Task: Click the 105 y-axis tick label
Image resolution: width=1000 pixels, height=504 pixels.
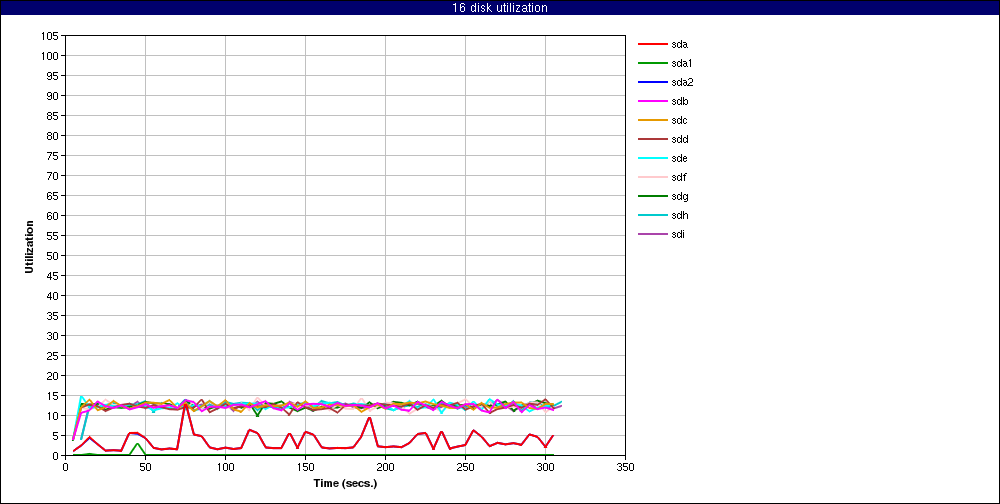Action: pyautogui.click(x=52, y=36)
